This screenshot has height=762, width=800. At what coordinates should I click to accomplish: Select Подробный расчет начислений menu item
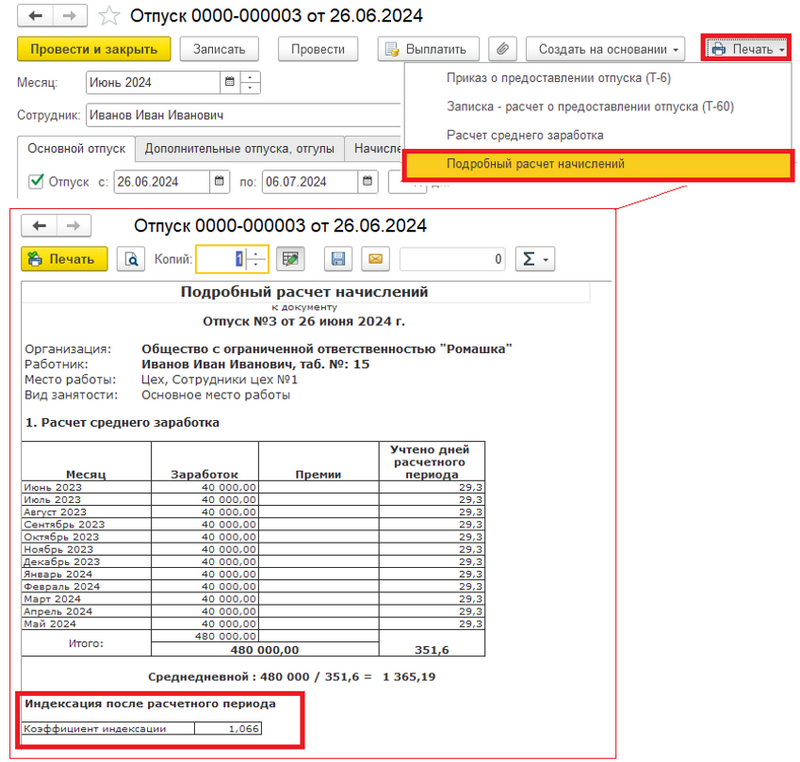pyautogui.click(x=535, y=164)
